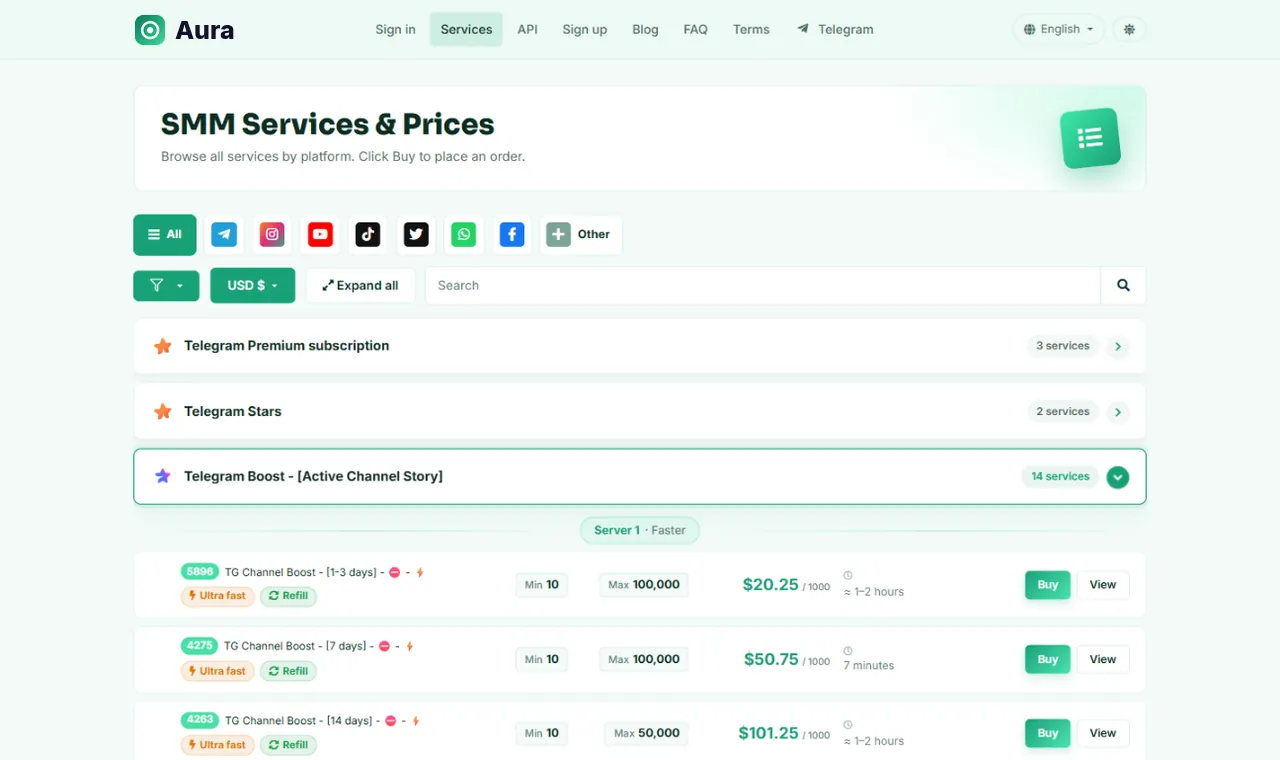Select the Other platforms tab
This screenshot has height=760, width=1280.
(x=581, y=235)
